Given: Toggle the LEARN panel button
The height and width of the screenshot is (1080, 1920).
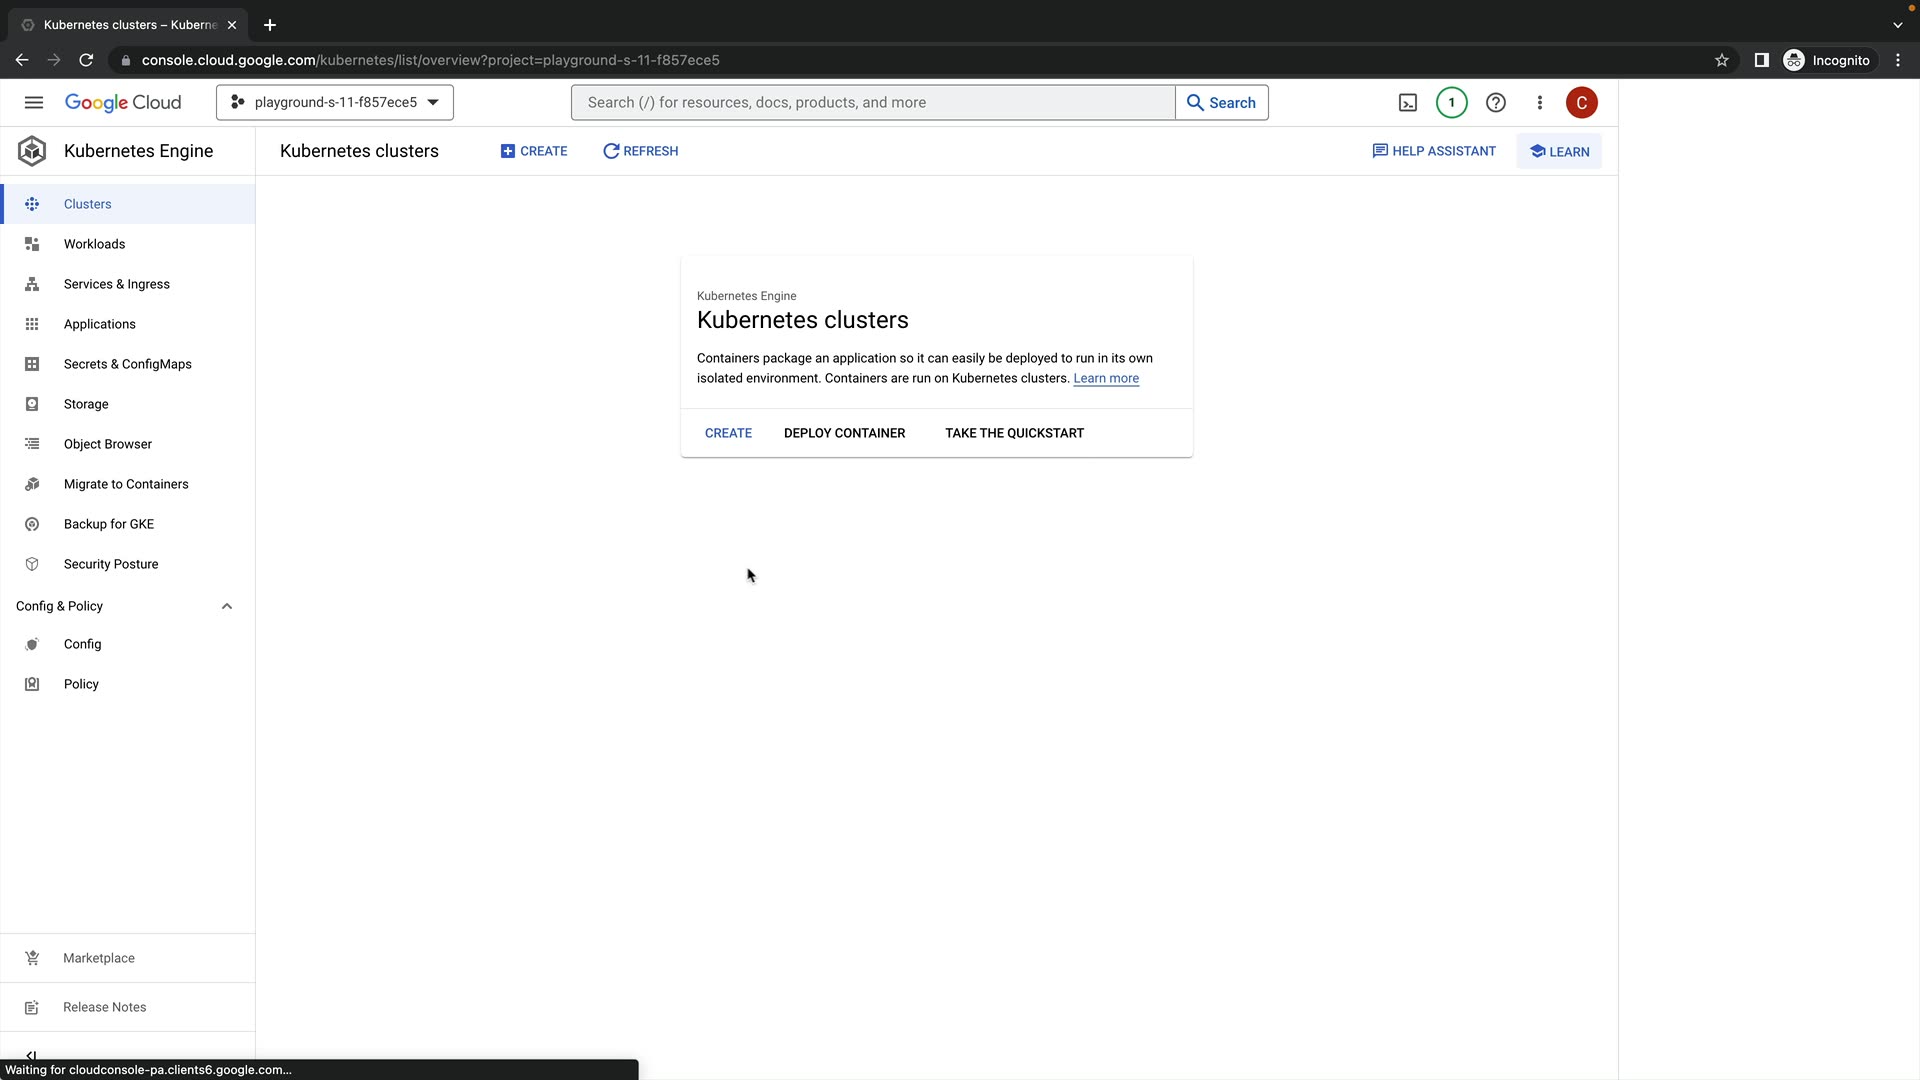Looking at the screenshot, I should coord(1559,152).
